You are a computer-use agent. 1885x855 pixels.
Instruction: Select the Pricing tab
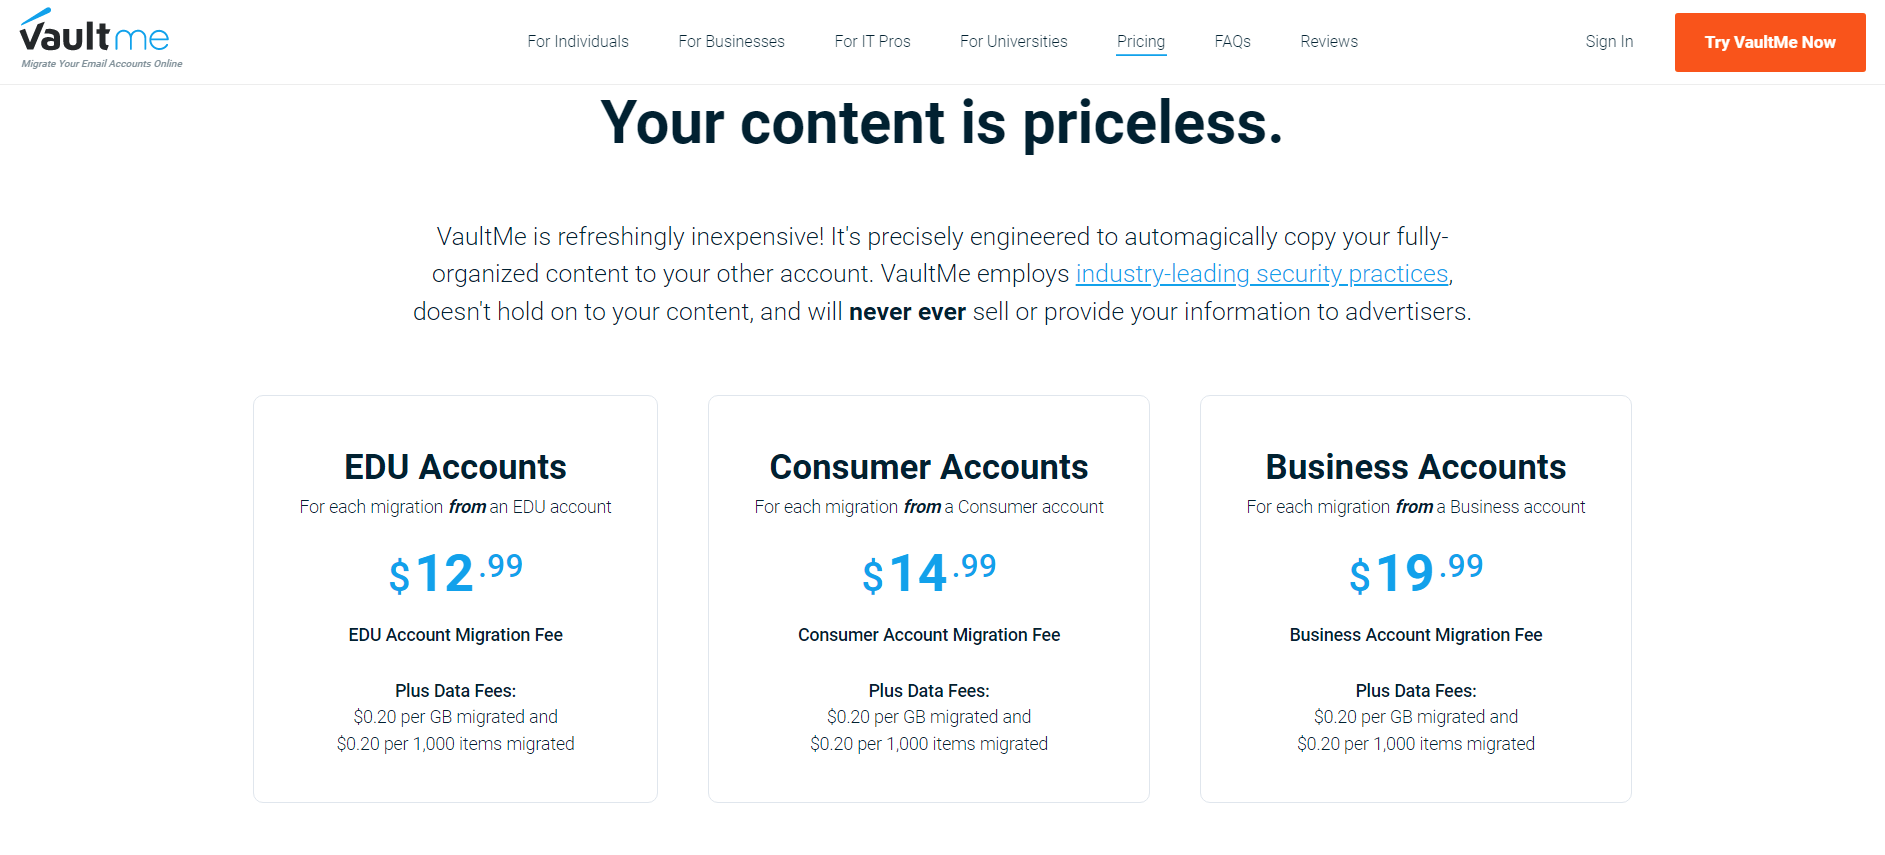pos(1141,41)
